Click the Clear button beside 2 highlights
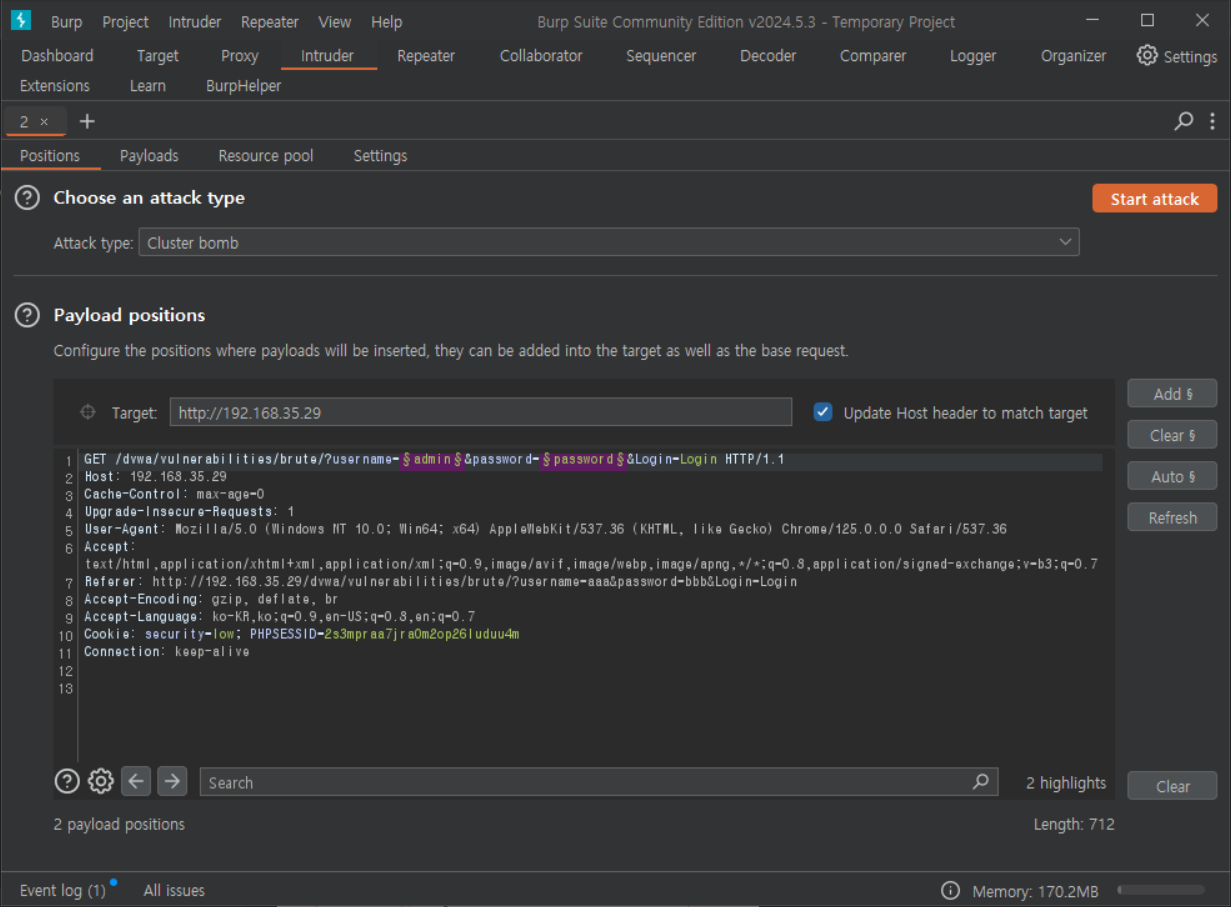 tap(1172, 786)
